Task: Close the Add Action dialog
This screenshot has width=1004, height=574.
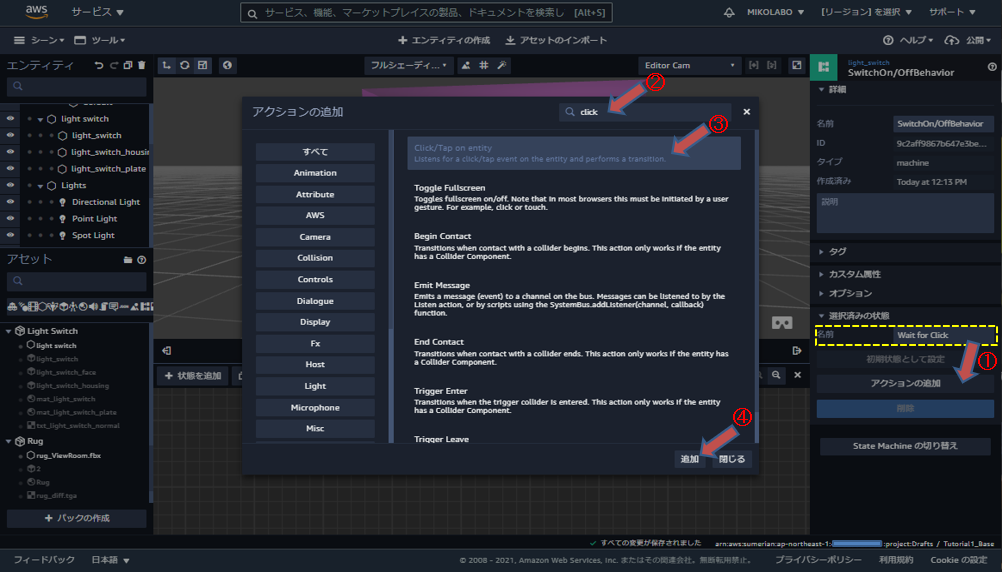Action: 747,112
